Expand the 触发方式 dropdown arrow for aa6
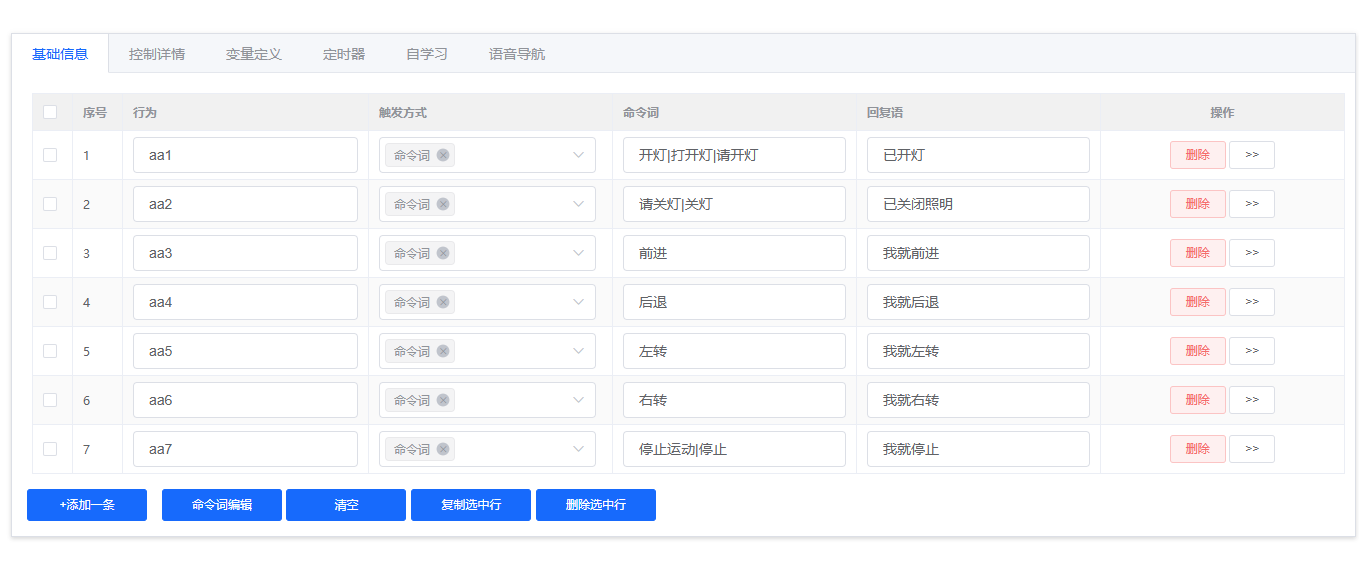 578,400
